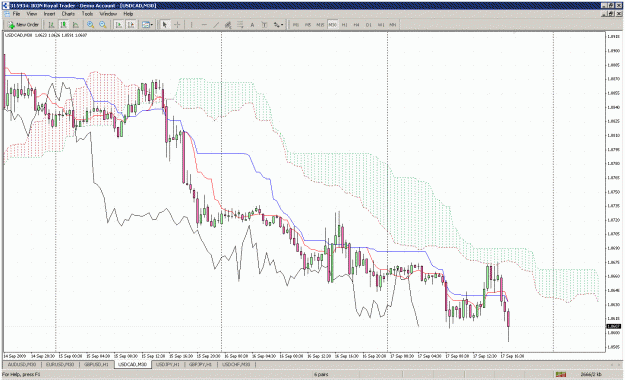
Task: Select the equidistant channel tool
Action: point(228,25)
